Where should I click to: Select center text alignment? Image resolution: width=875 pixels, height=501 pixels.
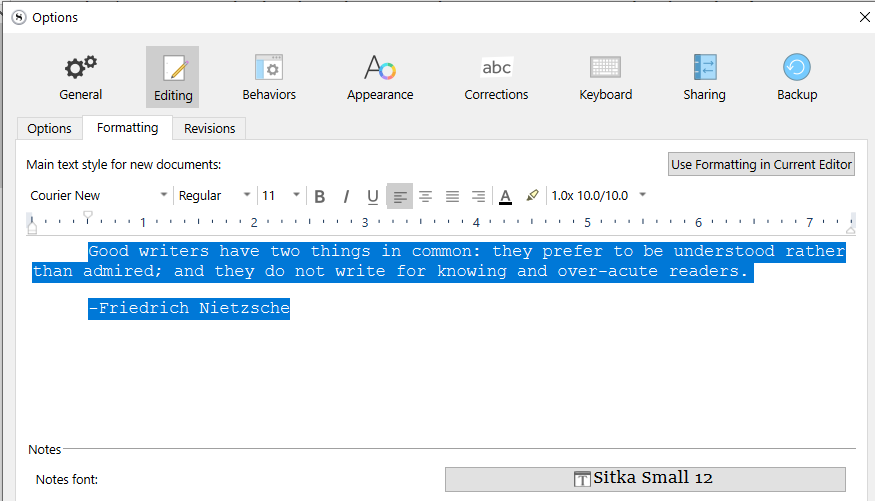(426, 196)
